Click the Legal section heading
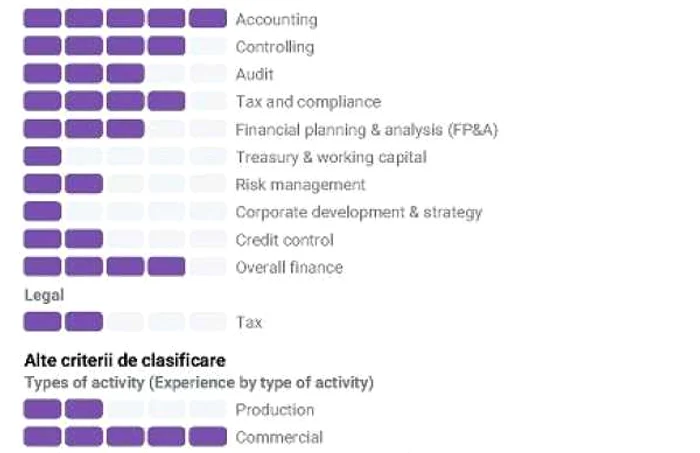This screenshot has height=453, width=700. (x=44, y=295)
